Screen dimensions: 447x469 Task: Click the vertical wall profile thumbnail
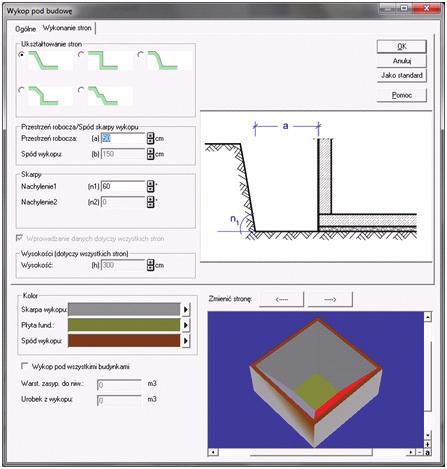[x=109, y=60]
